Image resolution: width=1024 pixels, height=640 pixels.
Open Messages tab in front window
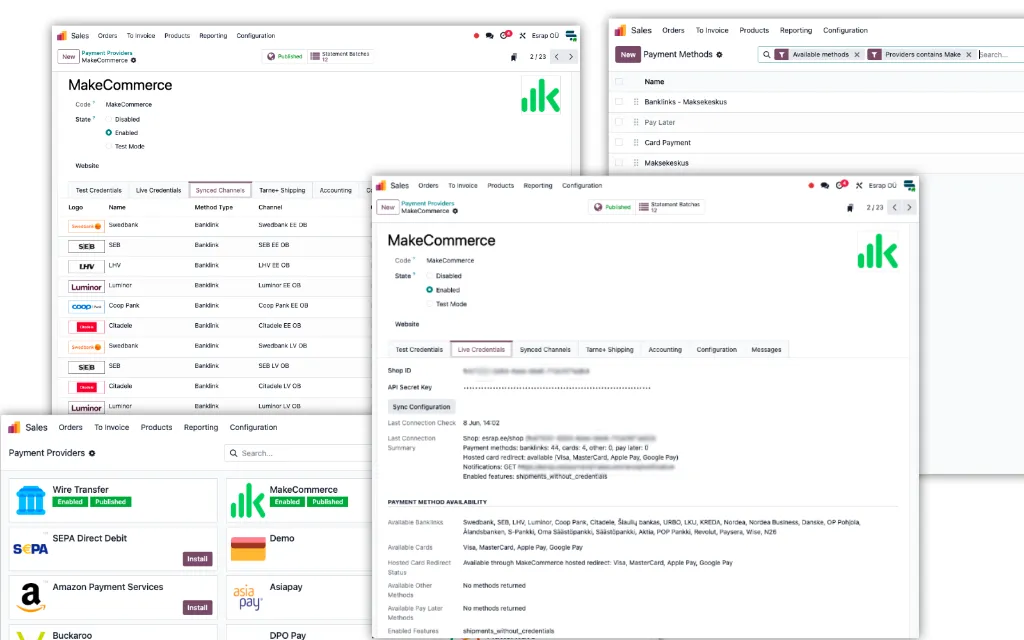(766, 349)
